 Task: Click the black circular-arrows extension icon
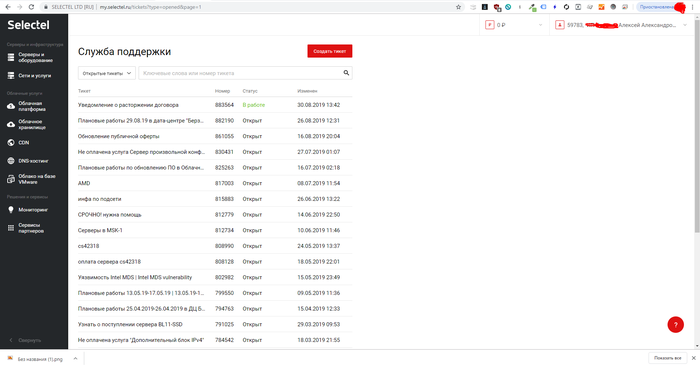point(566,7)
